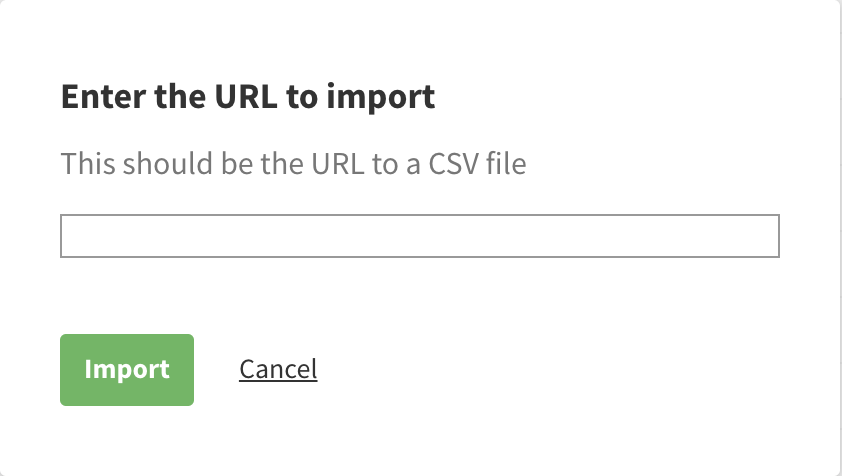Click inside the empty URL field
This screenshot has height=476, width=842.
(419, 236)
